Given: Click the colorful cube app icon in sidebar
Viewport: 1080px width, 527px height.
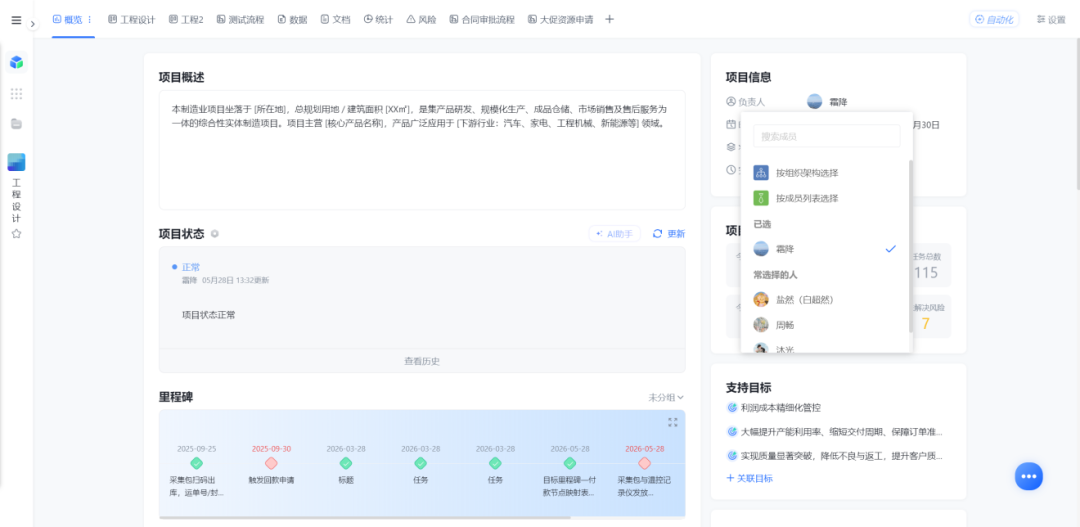Looking at the screenshot, I should (x=17, y=63).
